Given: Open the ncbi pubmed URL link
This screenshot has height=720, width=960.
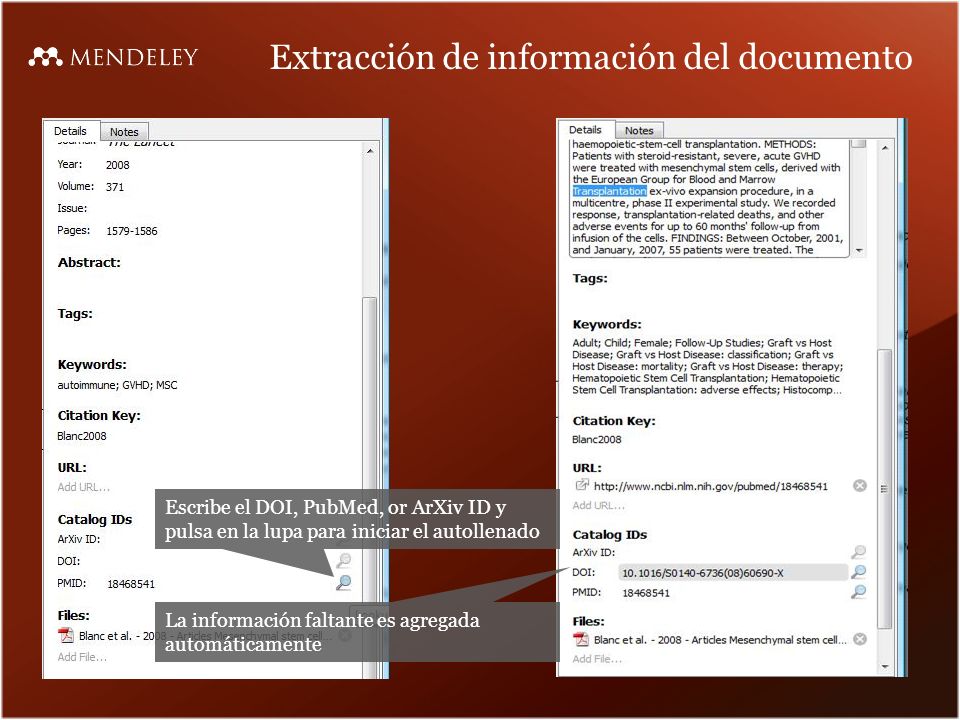Looking at the screenshot, I should (x=711, y=486).
